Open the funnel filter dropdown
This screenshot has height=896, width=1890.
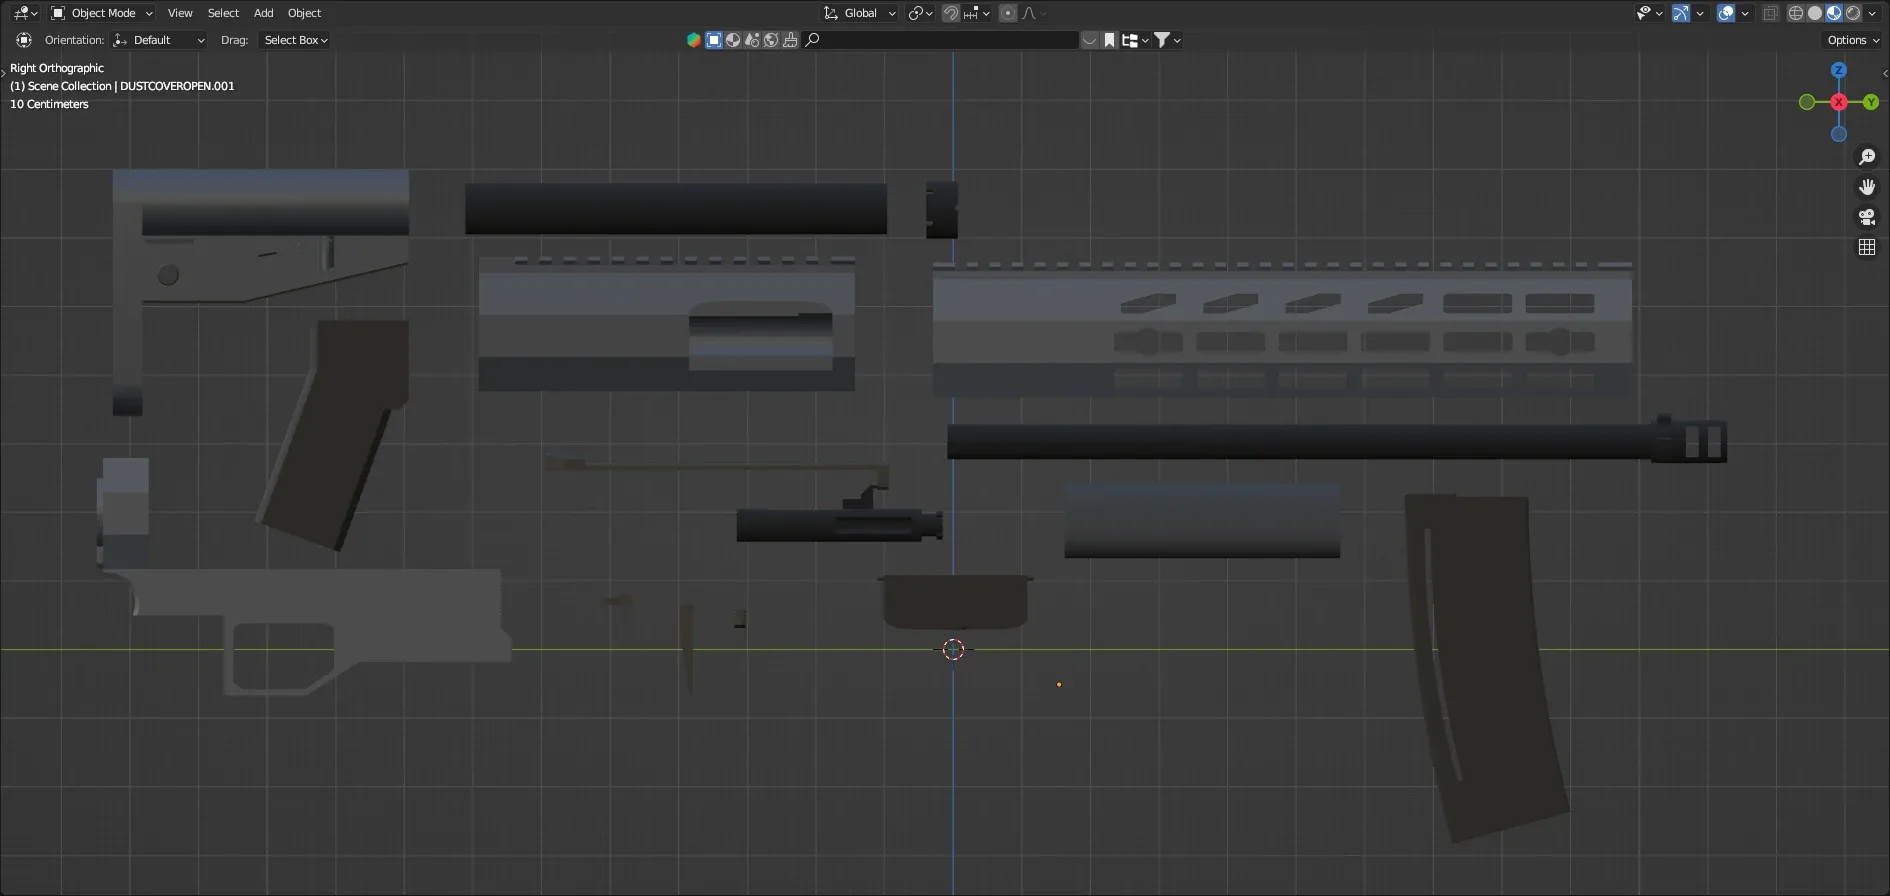pyautogui.click(x=1168, y=40)
